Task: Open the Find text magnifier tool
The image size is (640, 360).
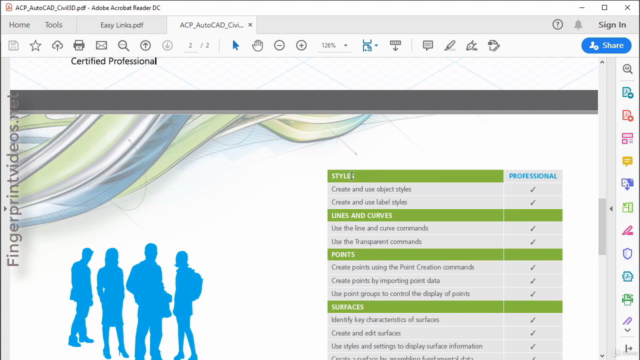Action: click(123, 45)
